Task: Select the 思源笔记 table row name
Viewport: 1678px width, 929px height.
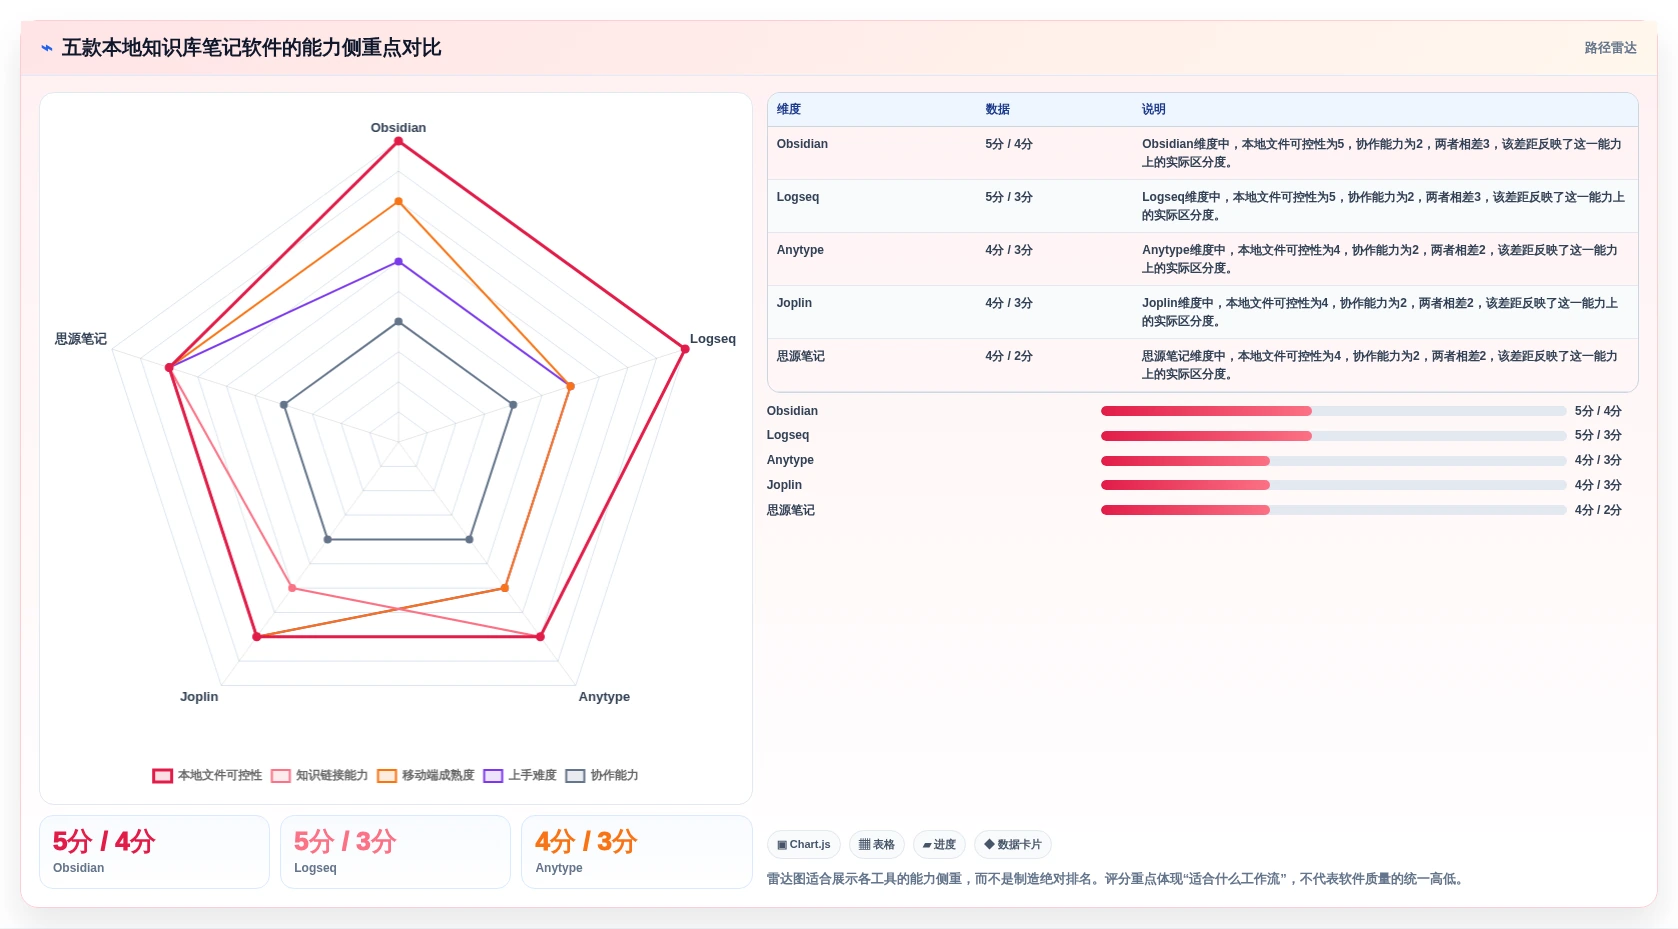Action: point(801,356)
